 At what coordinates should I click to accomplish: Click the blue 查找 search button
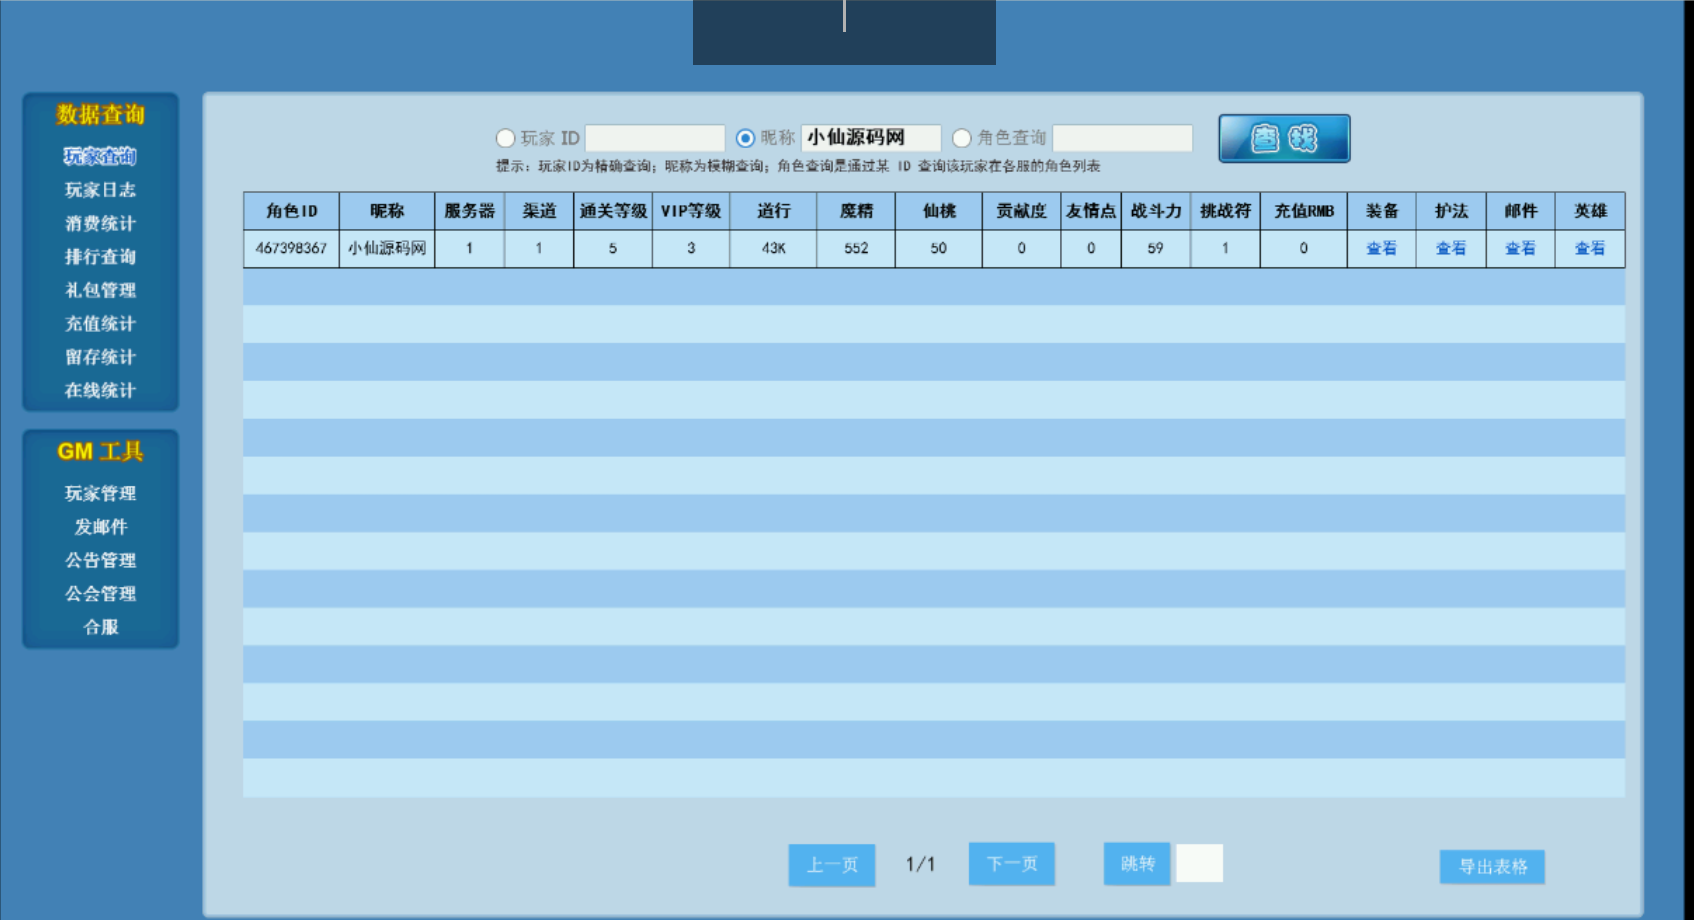(x=1284, y=138)
